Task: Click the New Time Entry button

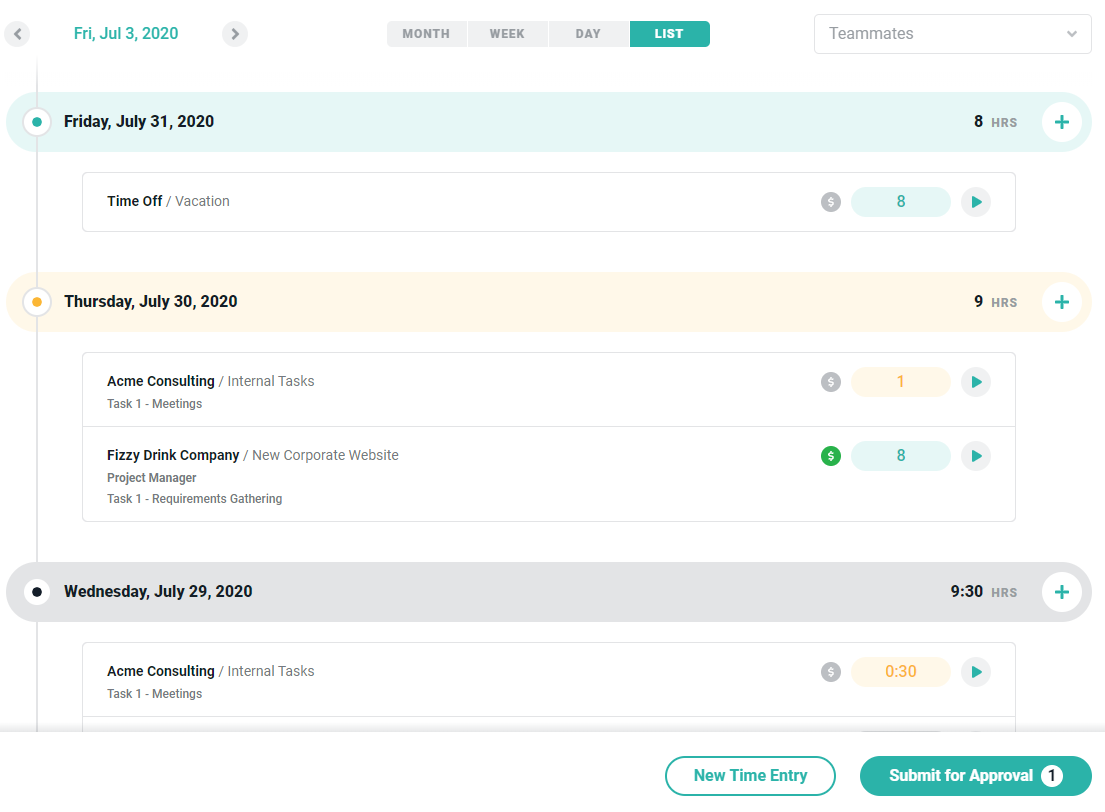Action: pos(750,776)
